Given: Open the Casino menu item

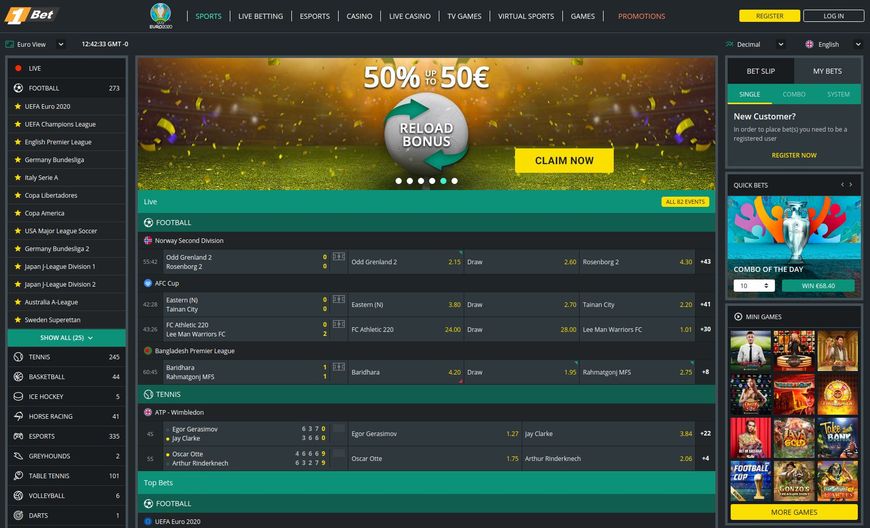Looking at the screenshot, I should coord(360,16).
